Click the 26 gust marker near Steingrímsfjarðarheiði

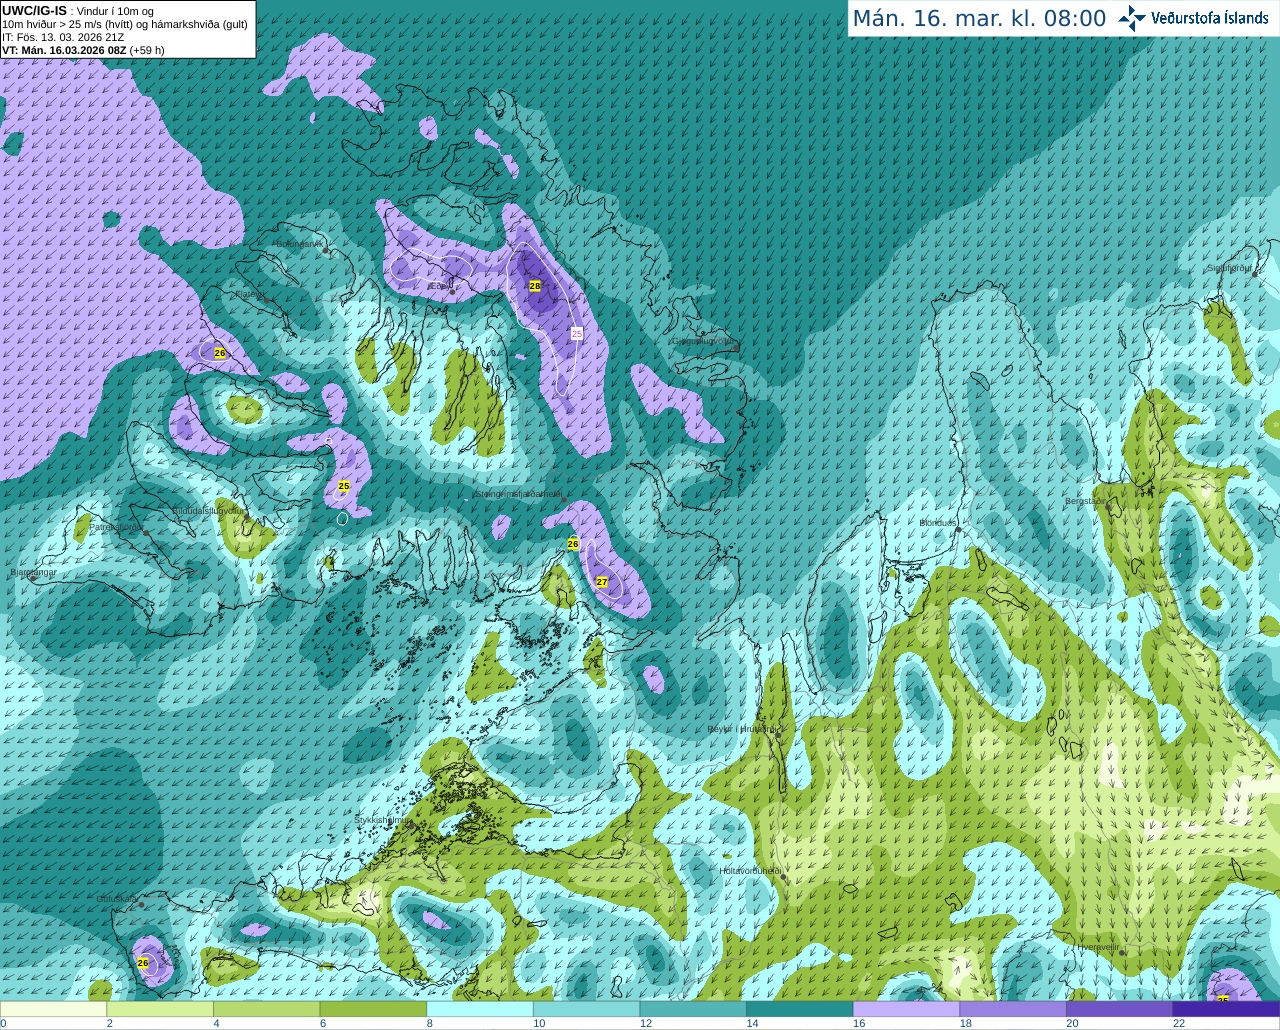point(573,544)
